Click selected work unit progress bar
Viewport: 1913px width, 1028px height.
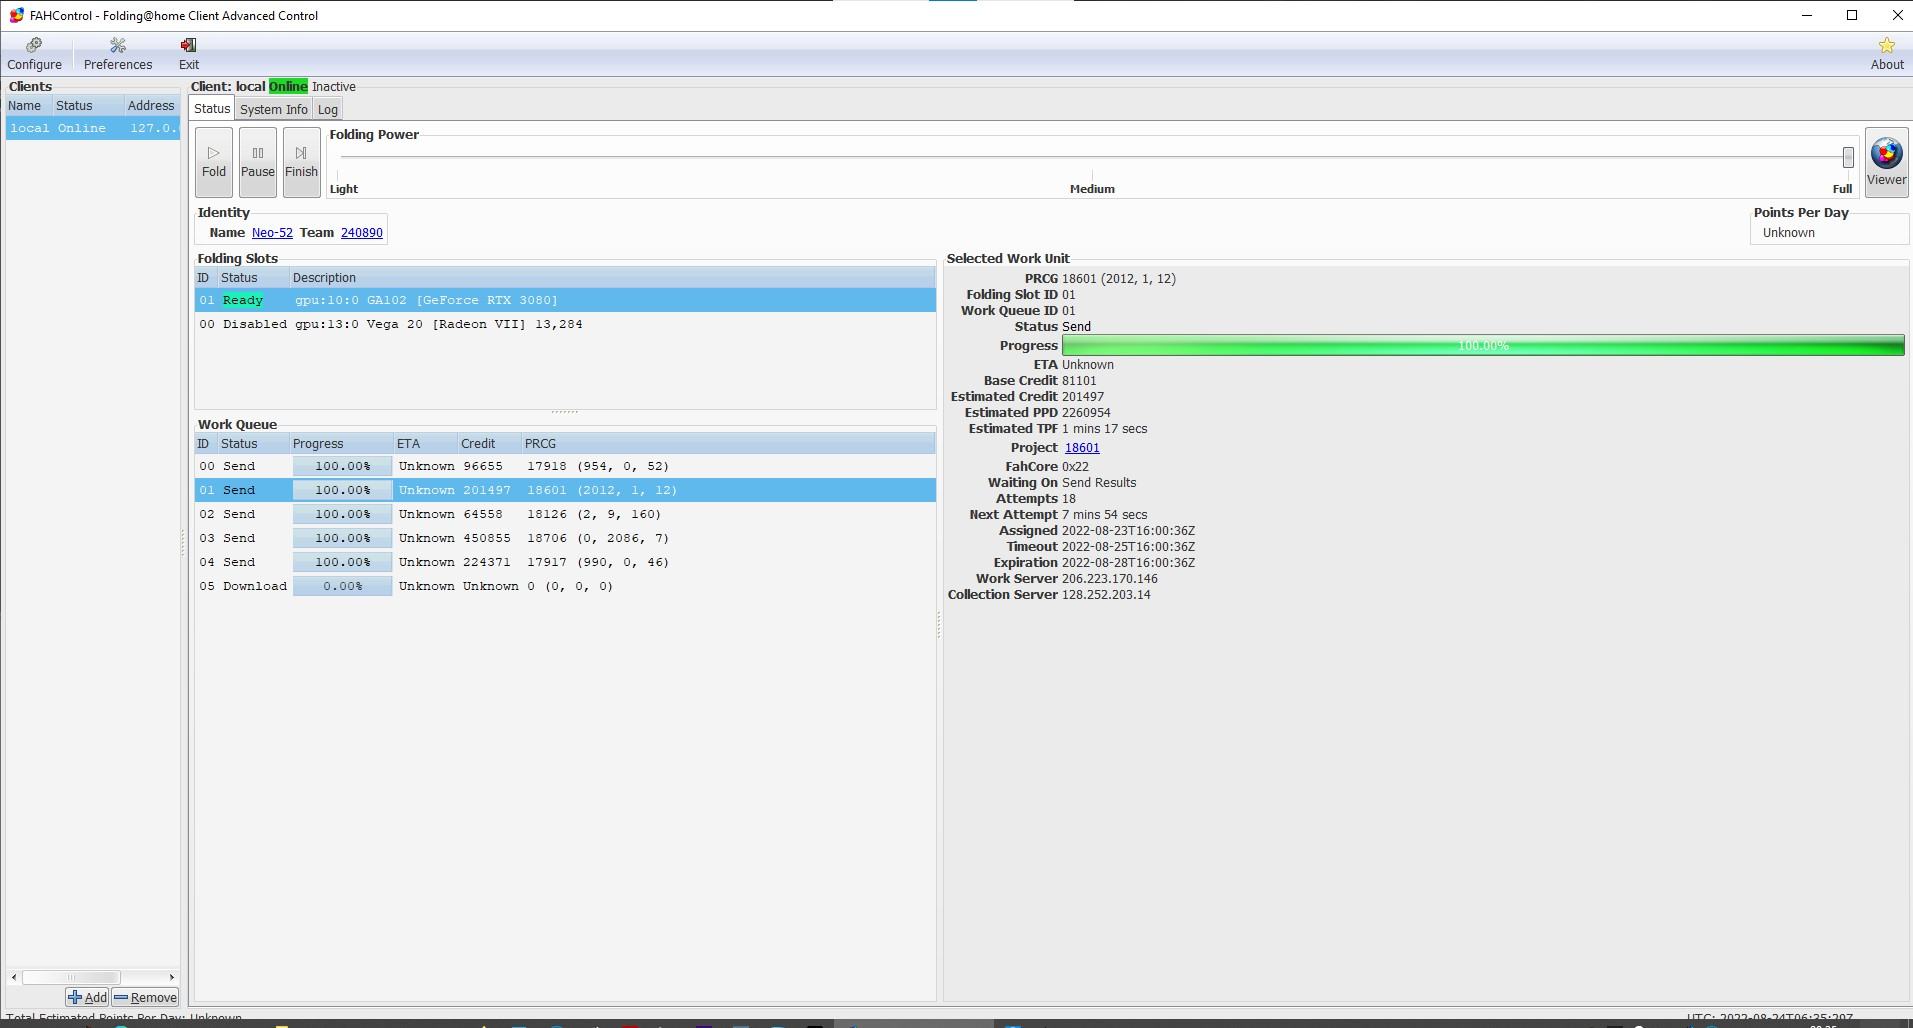[1483, 345]
